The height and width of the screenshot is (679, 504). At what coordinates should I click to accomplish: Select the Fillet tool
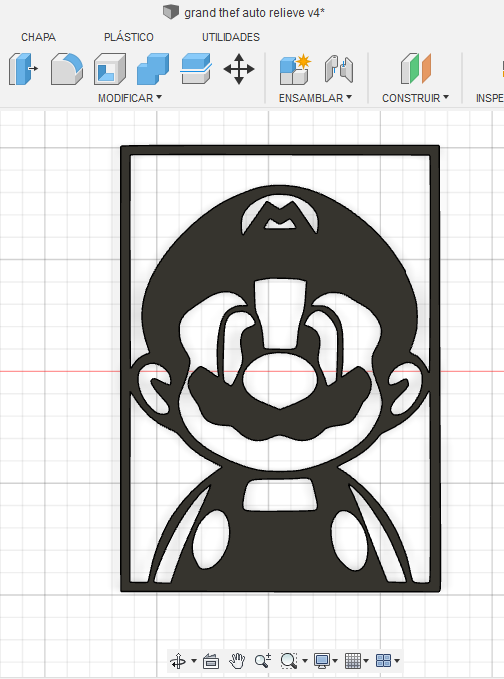click(67, 69)
